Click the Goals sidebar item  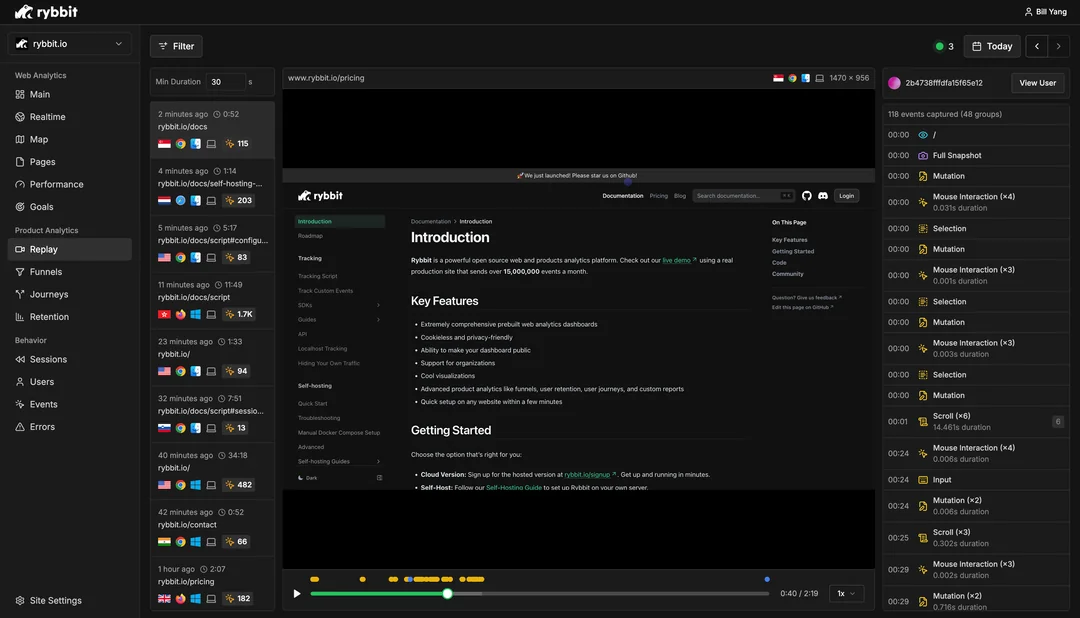point(41,207)
